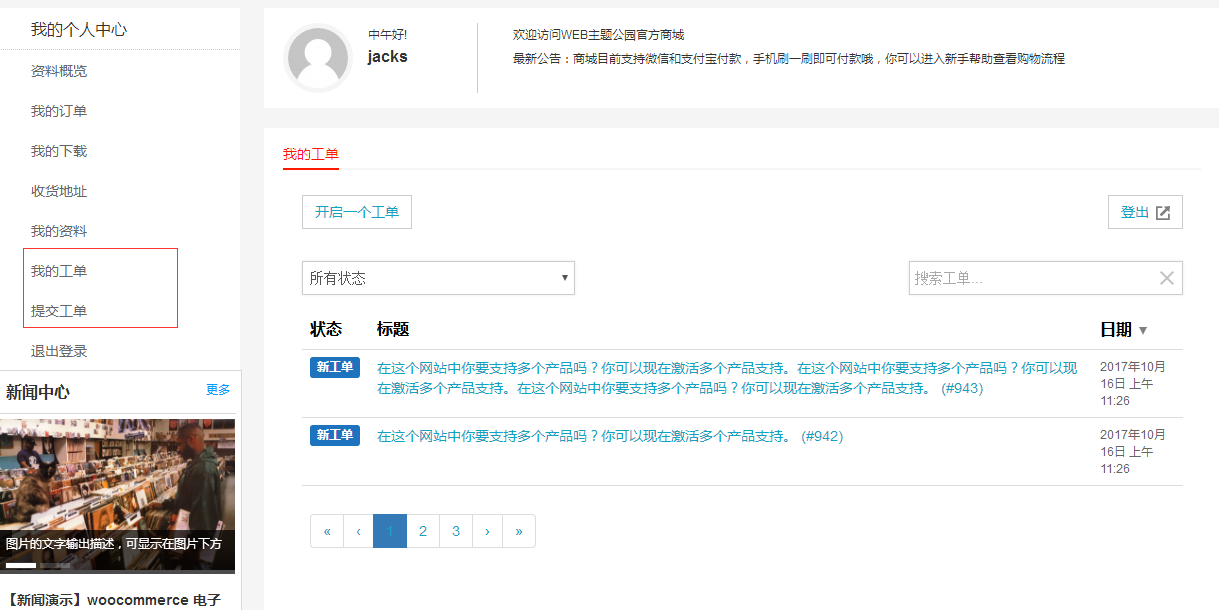The image size is (1219, 610).
Task: Go to next page with › icon
Action: (x=487, y=531)
